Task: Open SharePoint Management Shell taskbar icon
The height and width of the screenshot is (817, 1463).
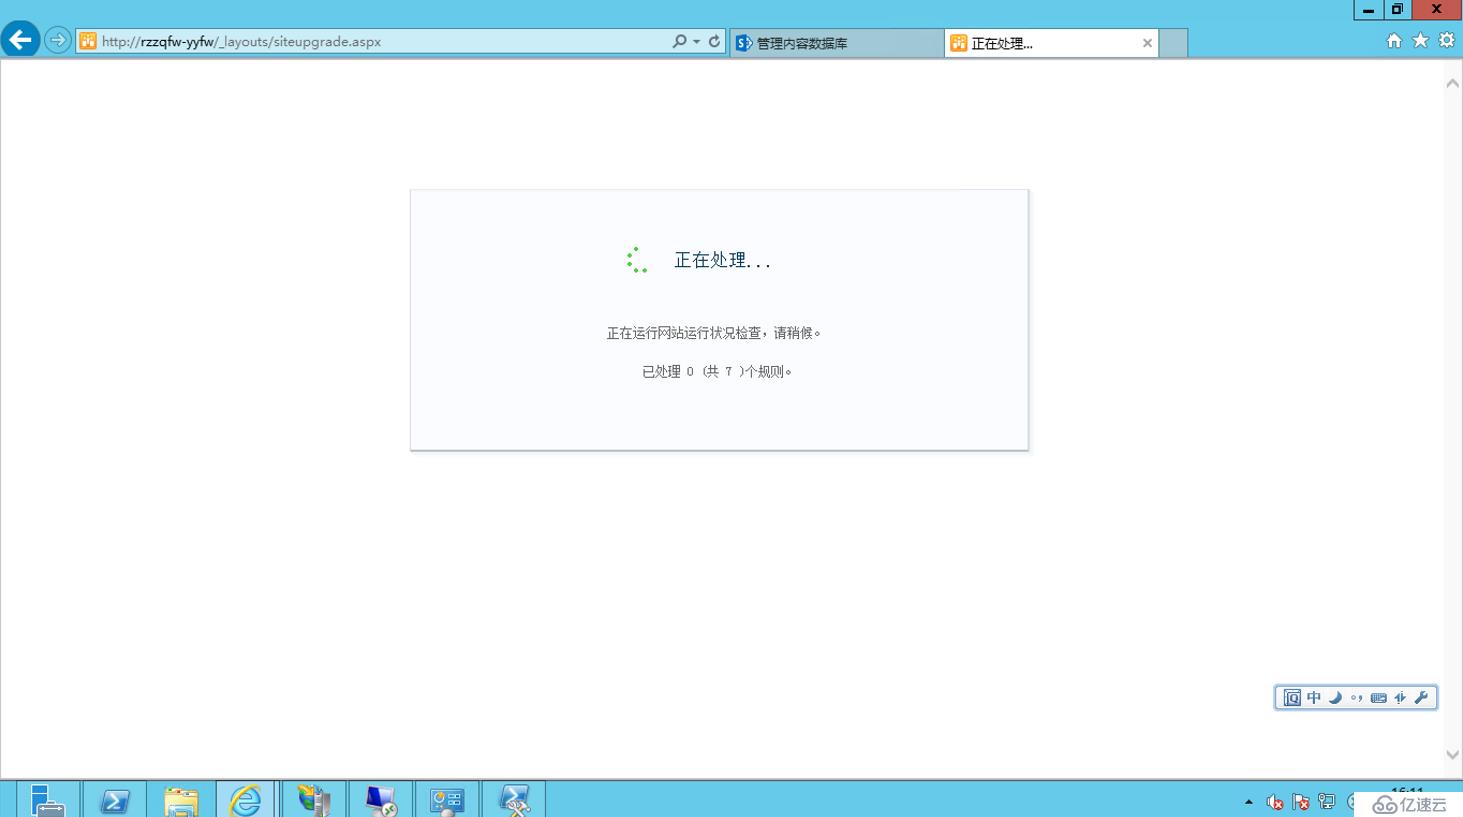Action: tap(514, 801)
